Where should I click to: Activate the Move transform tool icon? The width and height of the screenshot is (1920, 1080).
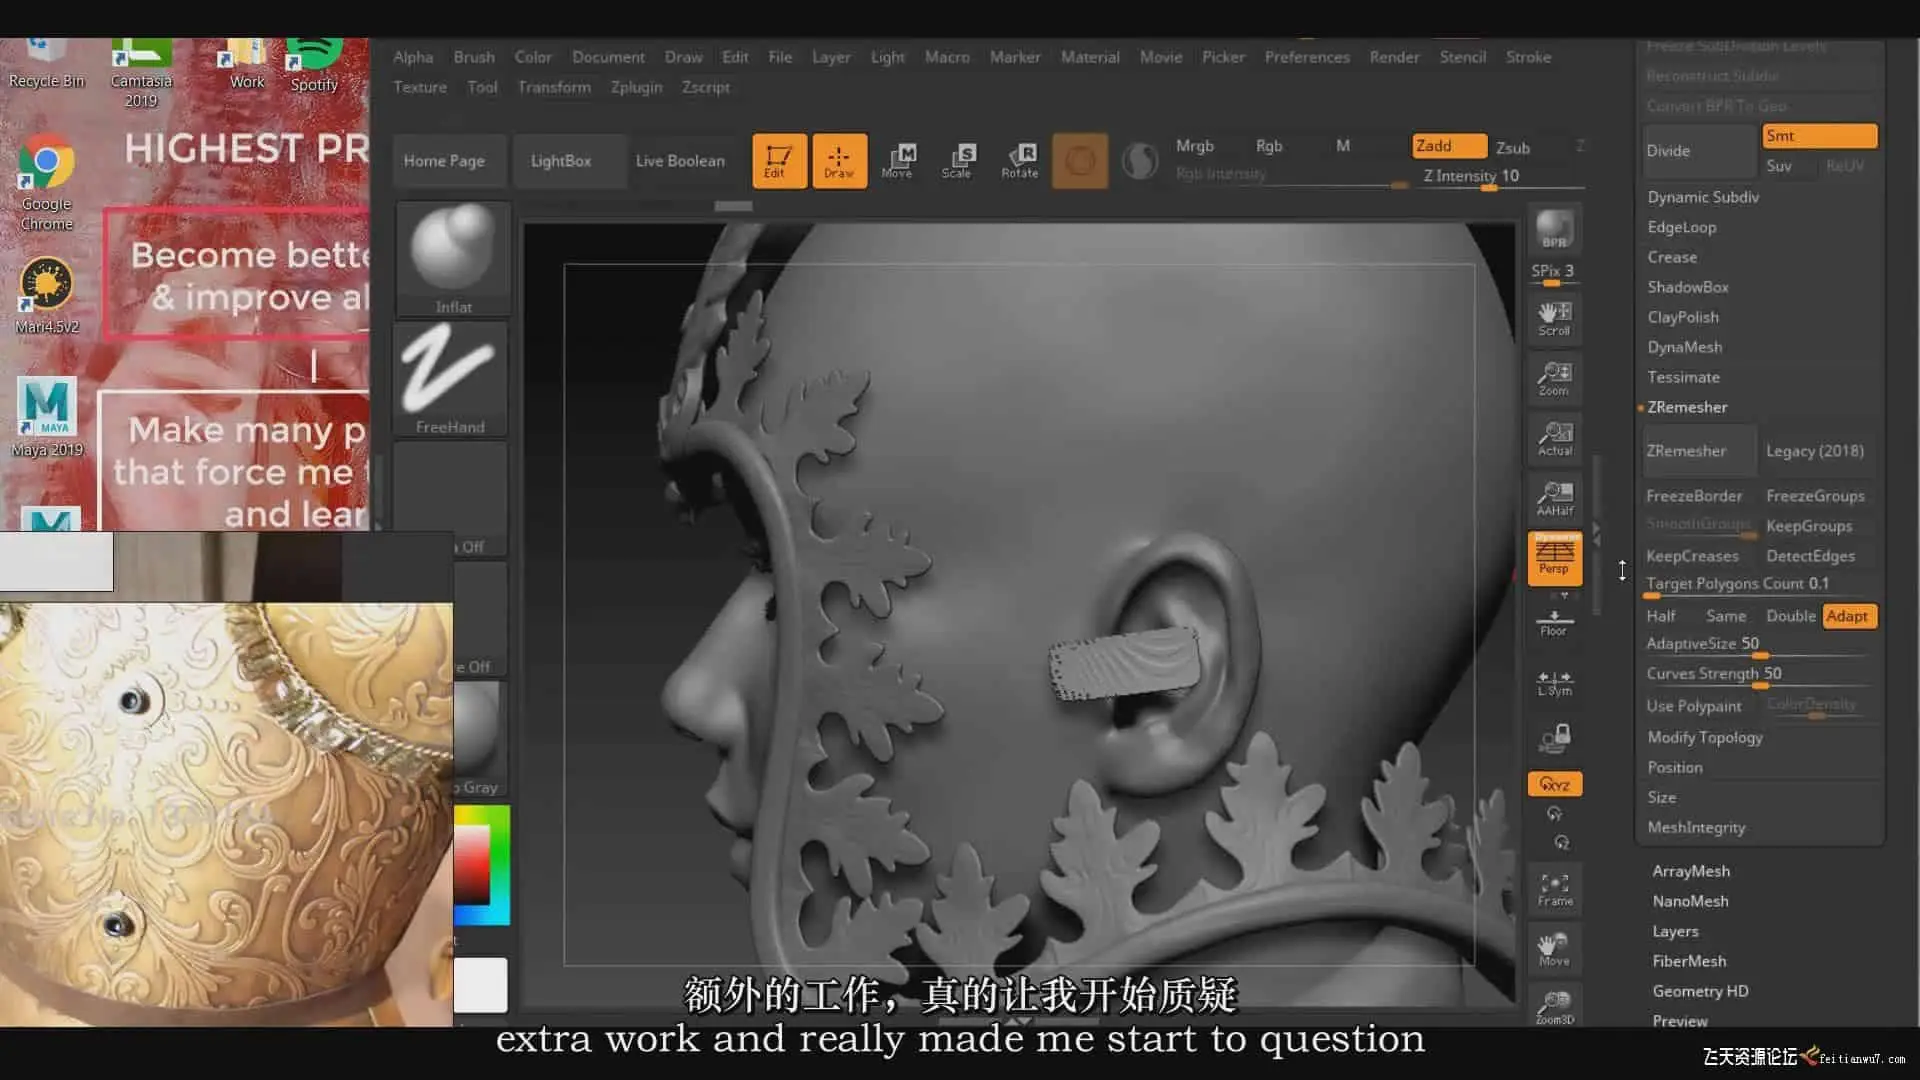pyautogui.click(x=897, y=160)
